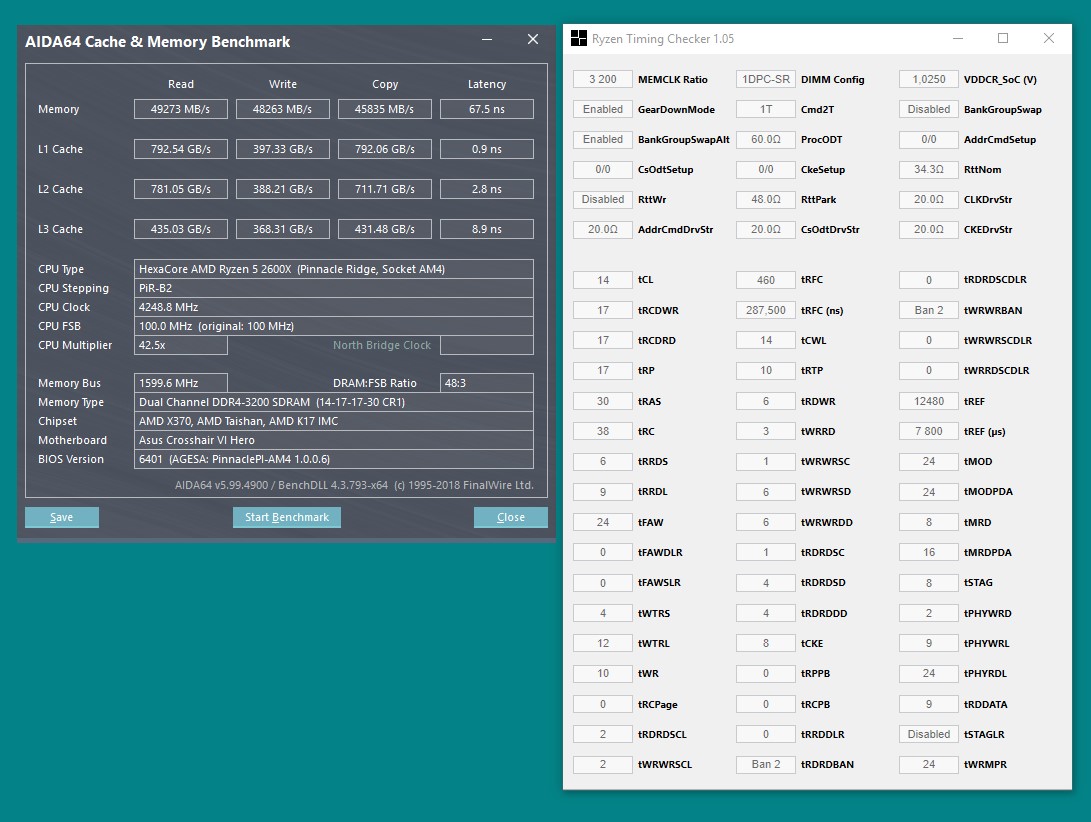1091x822 pixels.
Task: Minimize the Ryzen Timing Checker window
Action: 957,39
